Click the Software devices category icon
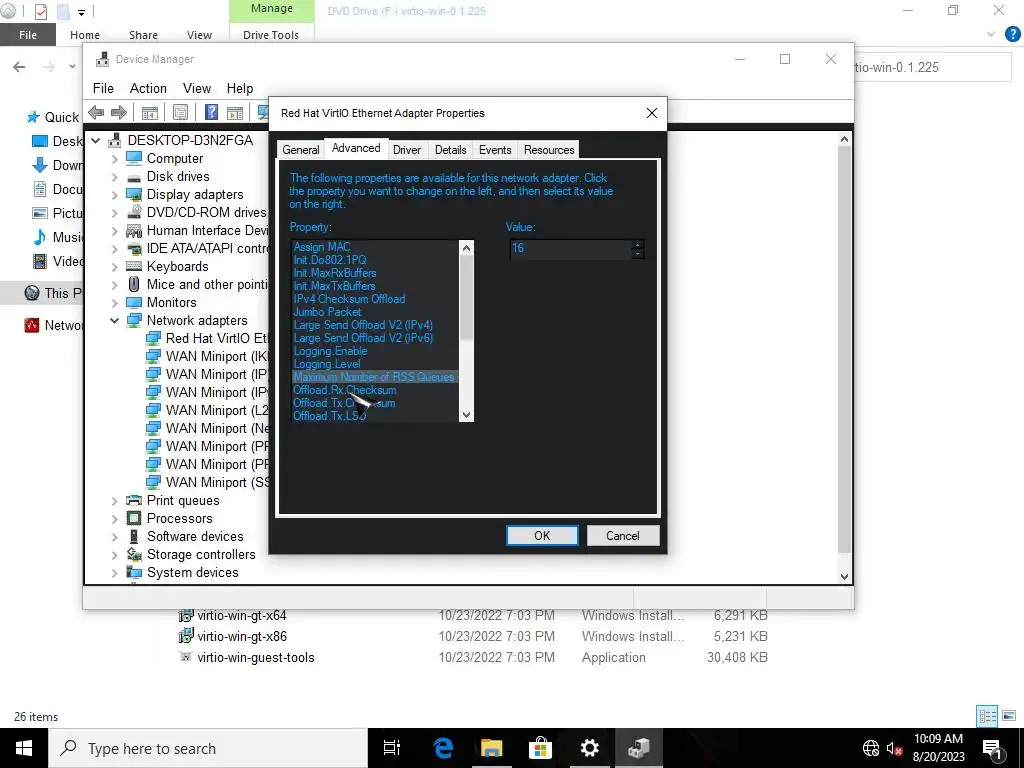The image size is (1024, 768). pos(134,536)
